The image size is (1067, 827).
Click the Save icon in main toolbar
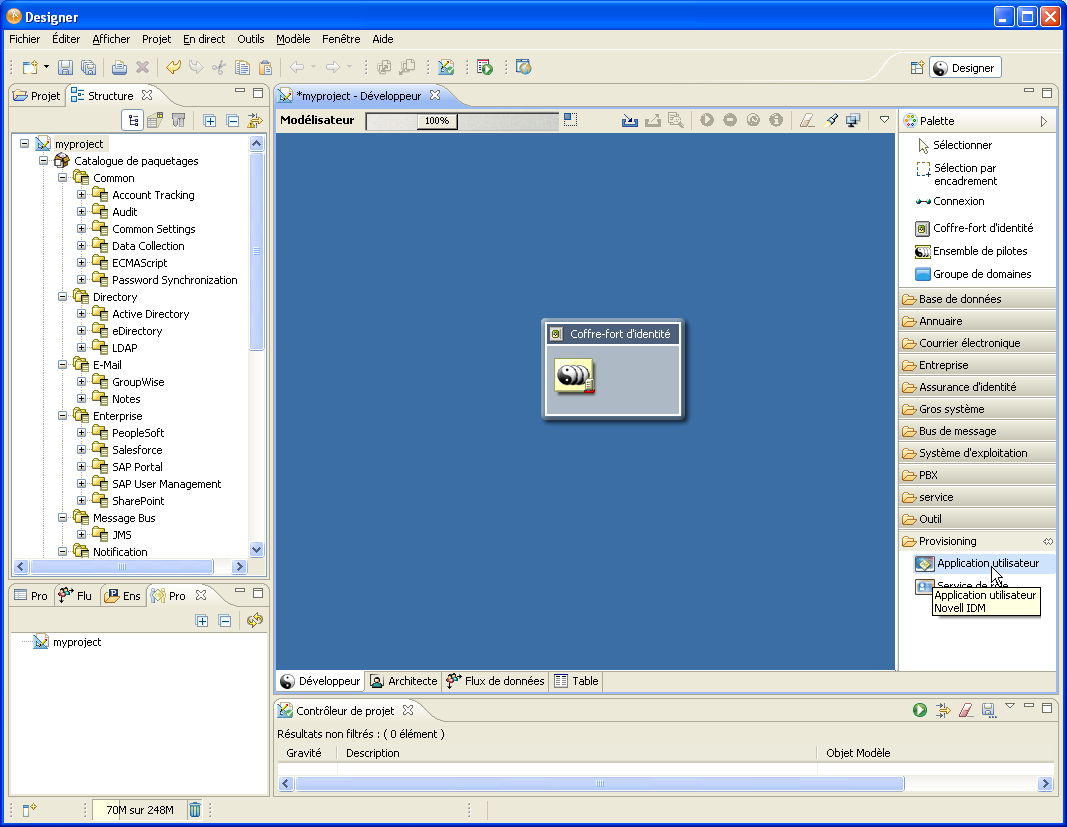coord(65,68)
